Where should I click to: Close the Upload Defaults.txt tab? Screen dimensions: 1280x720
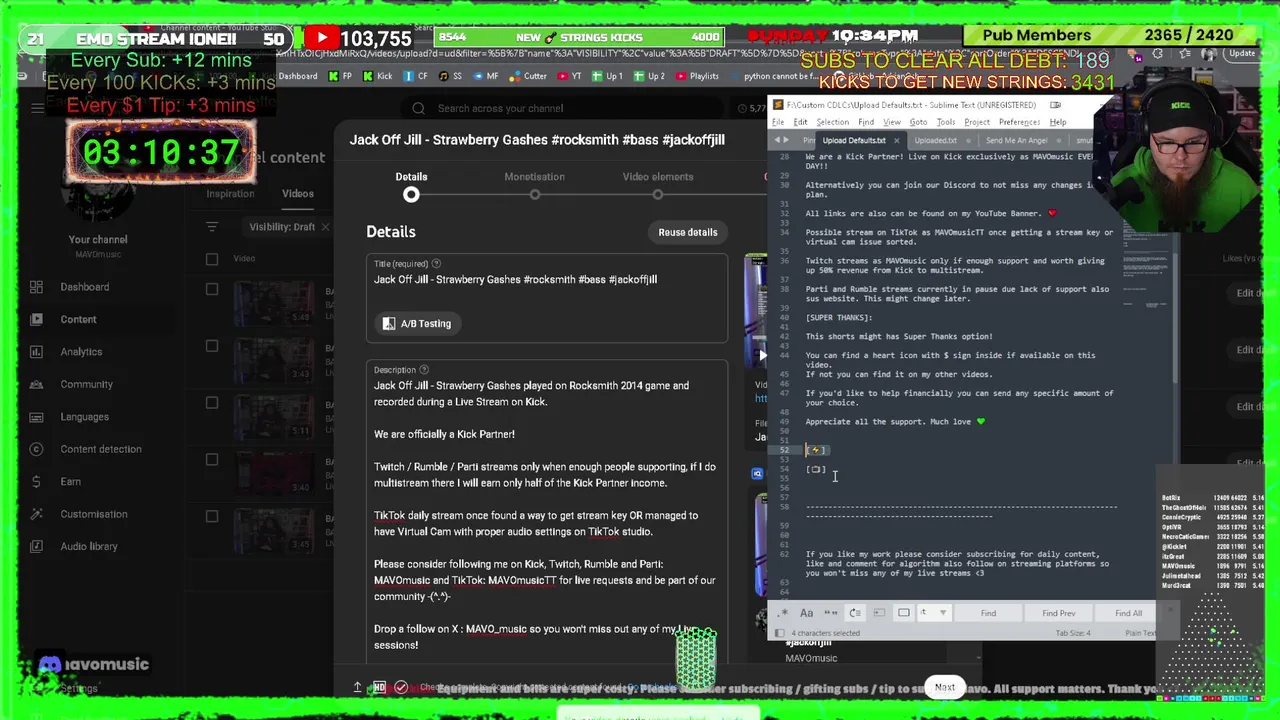coord(896,141)
